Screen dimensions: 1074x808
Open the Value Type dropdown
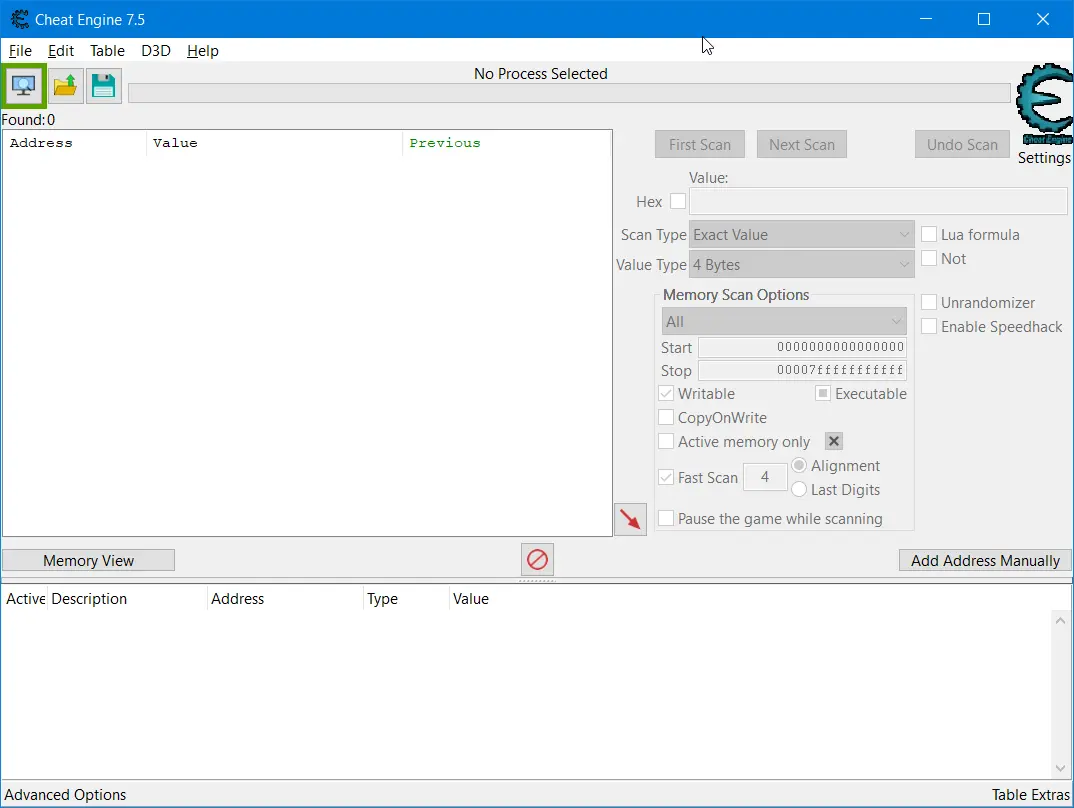(801, 264)
